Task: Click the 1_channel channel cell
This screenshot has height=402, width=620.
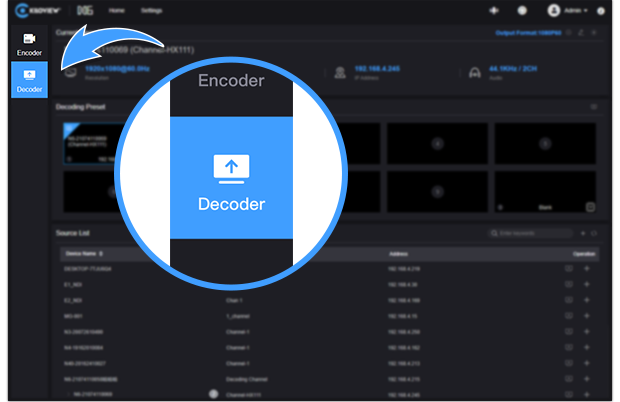Action: [238, 316]
